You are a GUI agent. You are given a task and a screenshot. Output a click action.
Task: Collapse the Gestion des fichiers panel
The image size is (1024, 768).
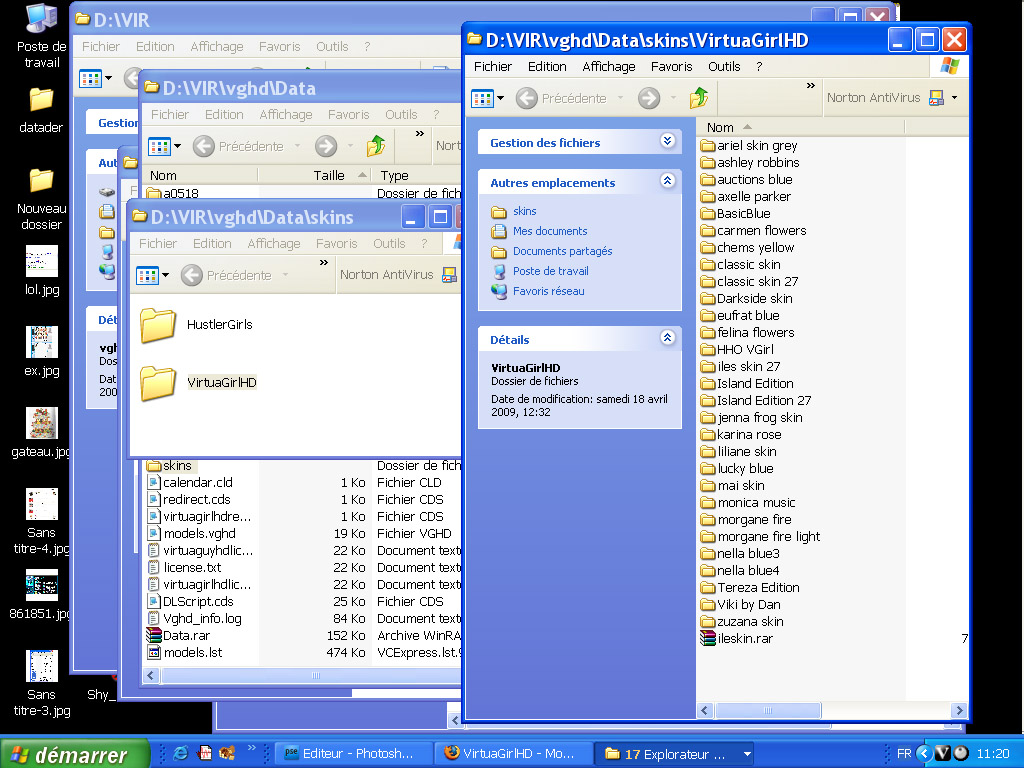pyautogui.click(x=668, y=142)
